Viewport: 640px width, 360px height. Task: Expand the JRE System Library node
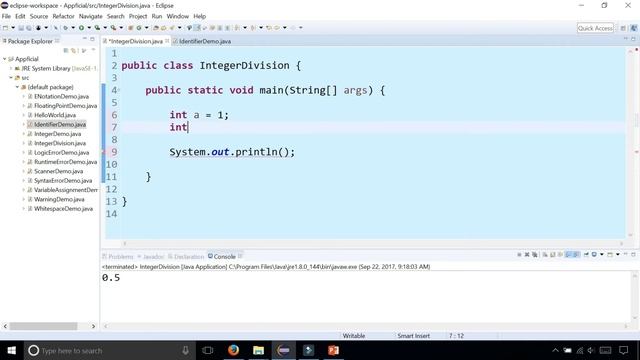coord(11,69)
